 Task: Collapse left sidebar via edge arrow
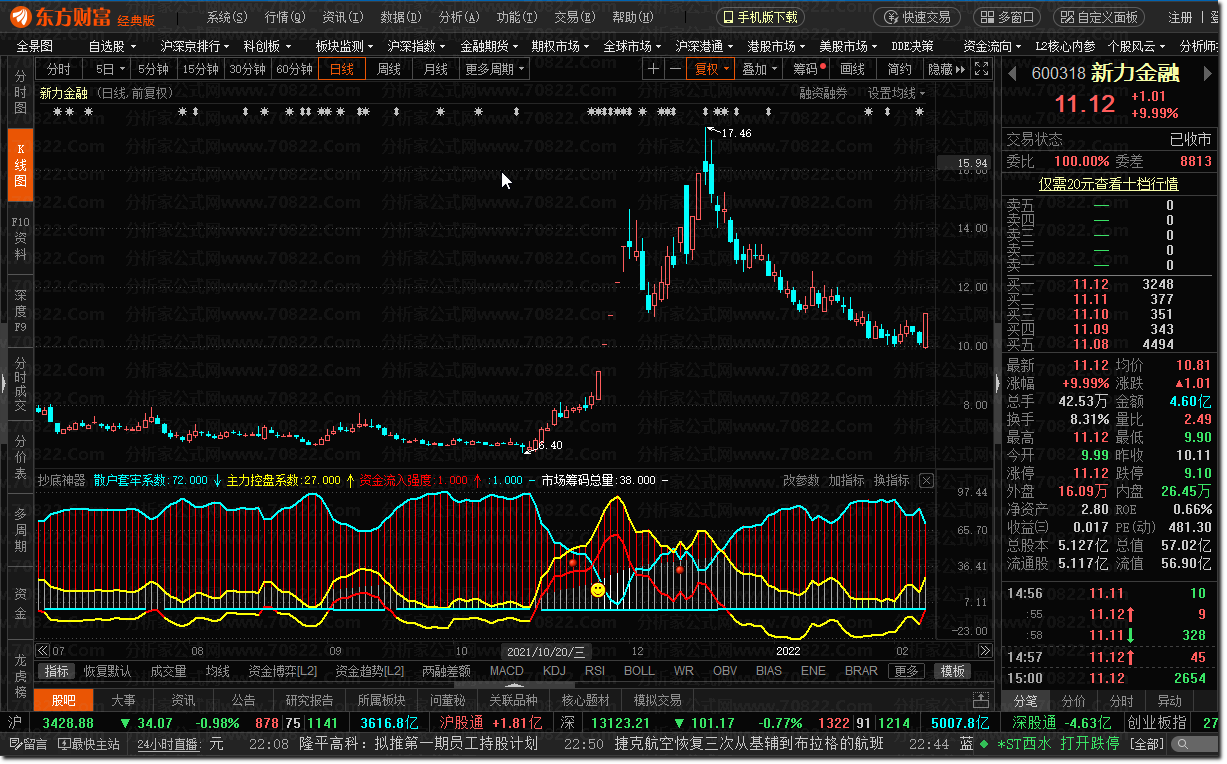[x=4, y=383]
